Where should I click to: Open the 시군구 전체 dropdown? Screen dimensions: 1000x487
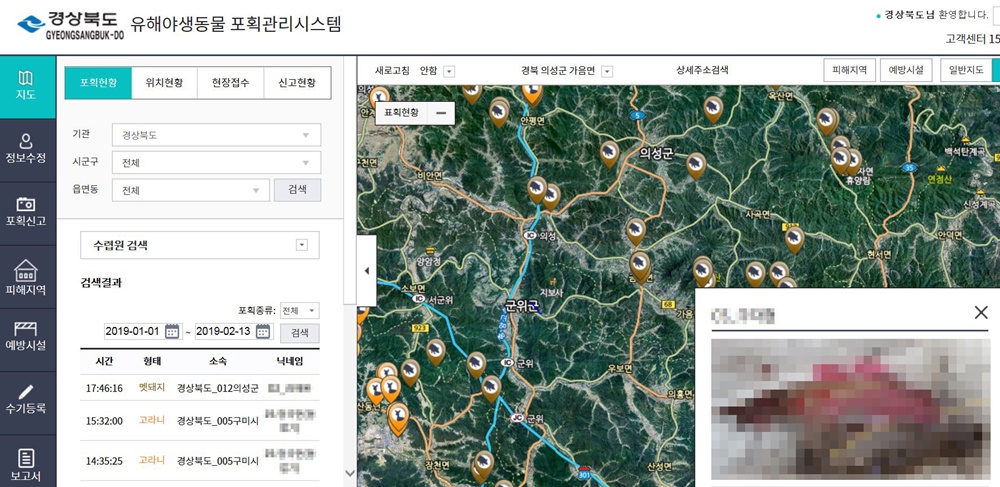(x=216, y=163)
